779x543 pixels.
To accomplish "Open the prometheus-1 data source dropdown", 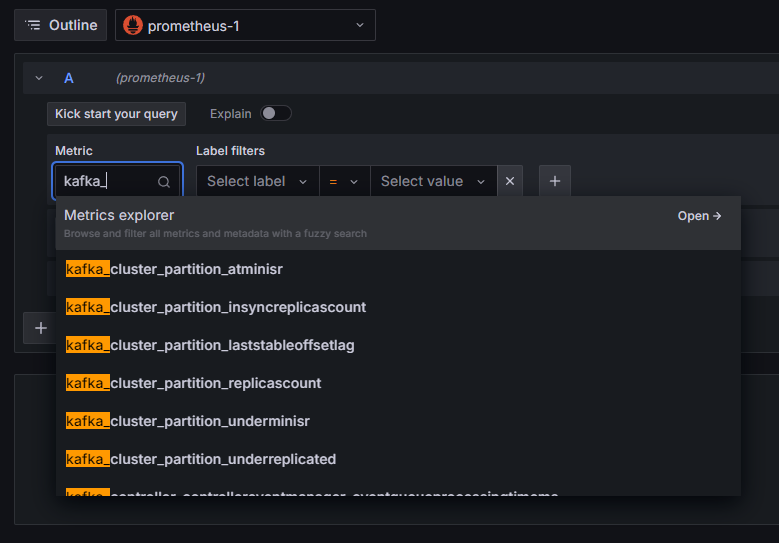I will 246,25.
